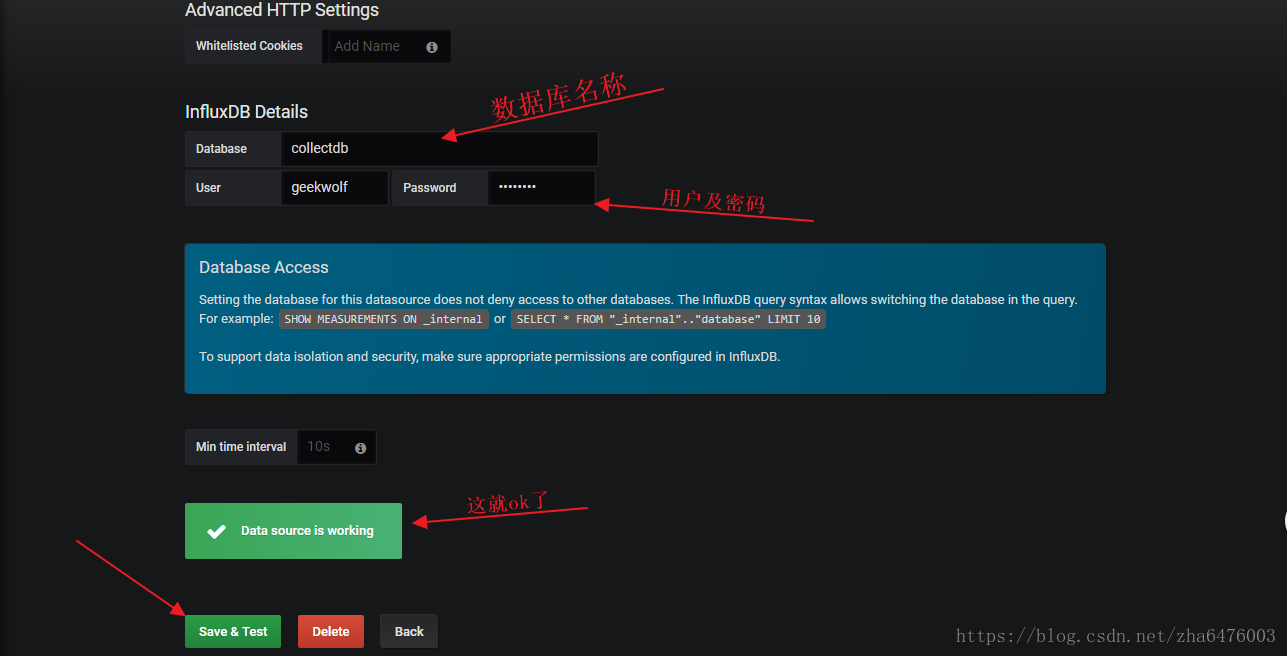Click the 'Data source is working' message
This screenshot has width=1287, height=656.
[x=293, y=531]
